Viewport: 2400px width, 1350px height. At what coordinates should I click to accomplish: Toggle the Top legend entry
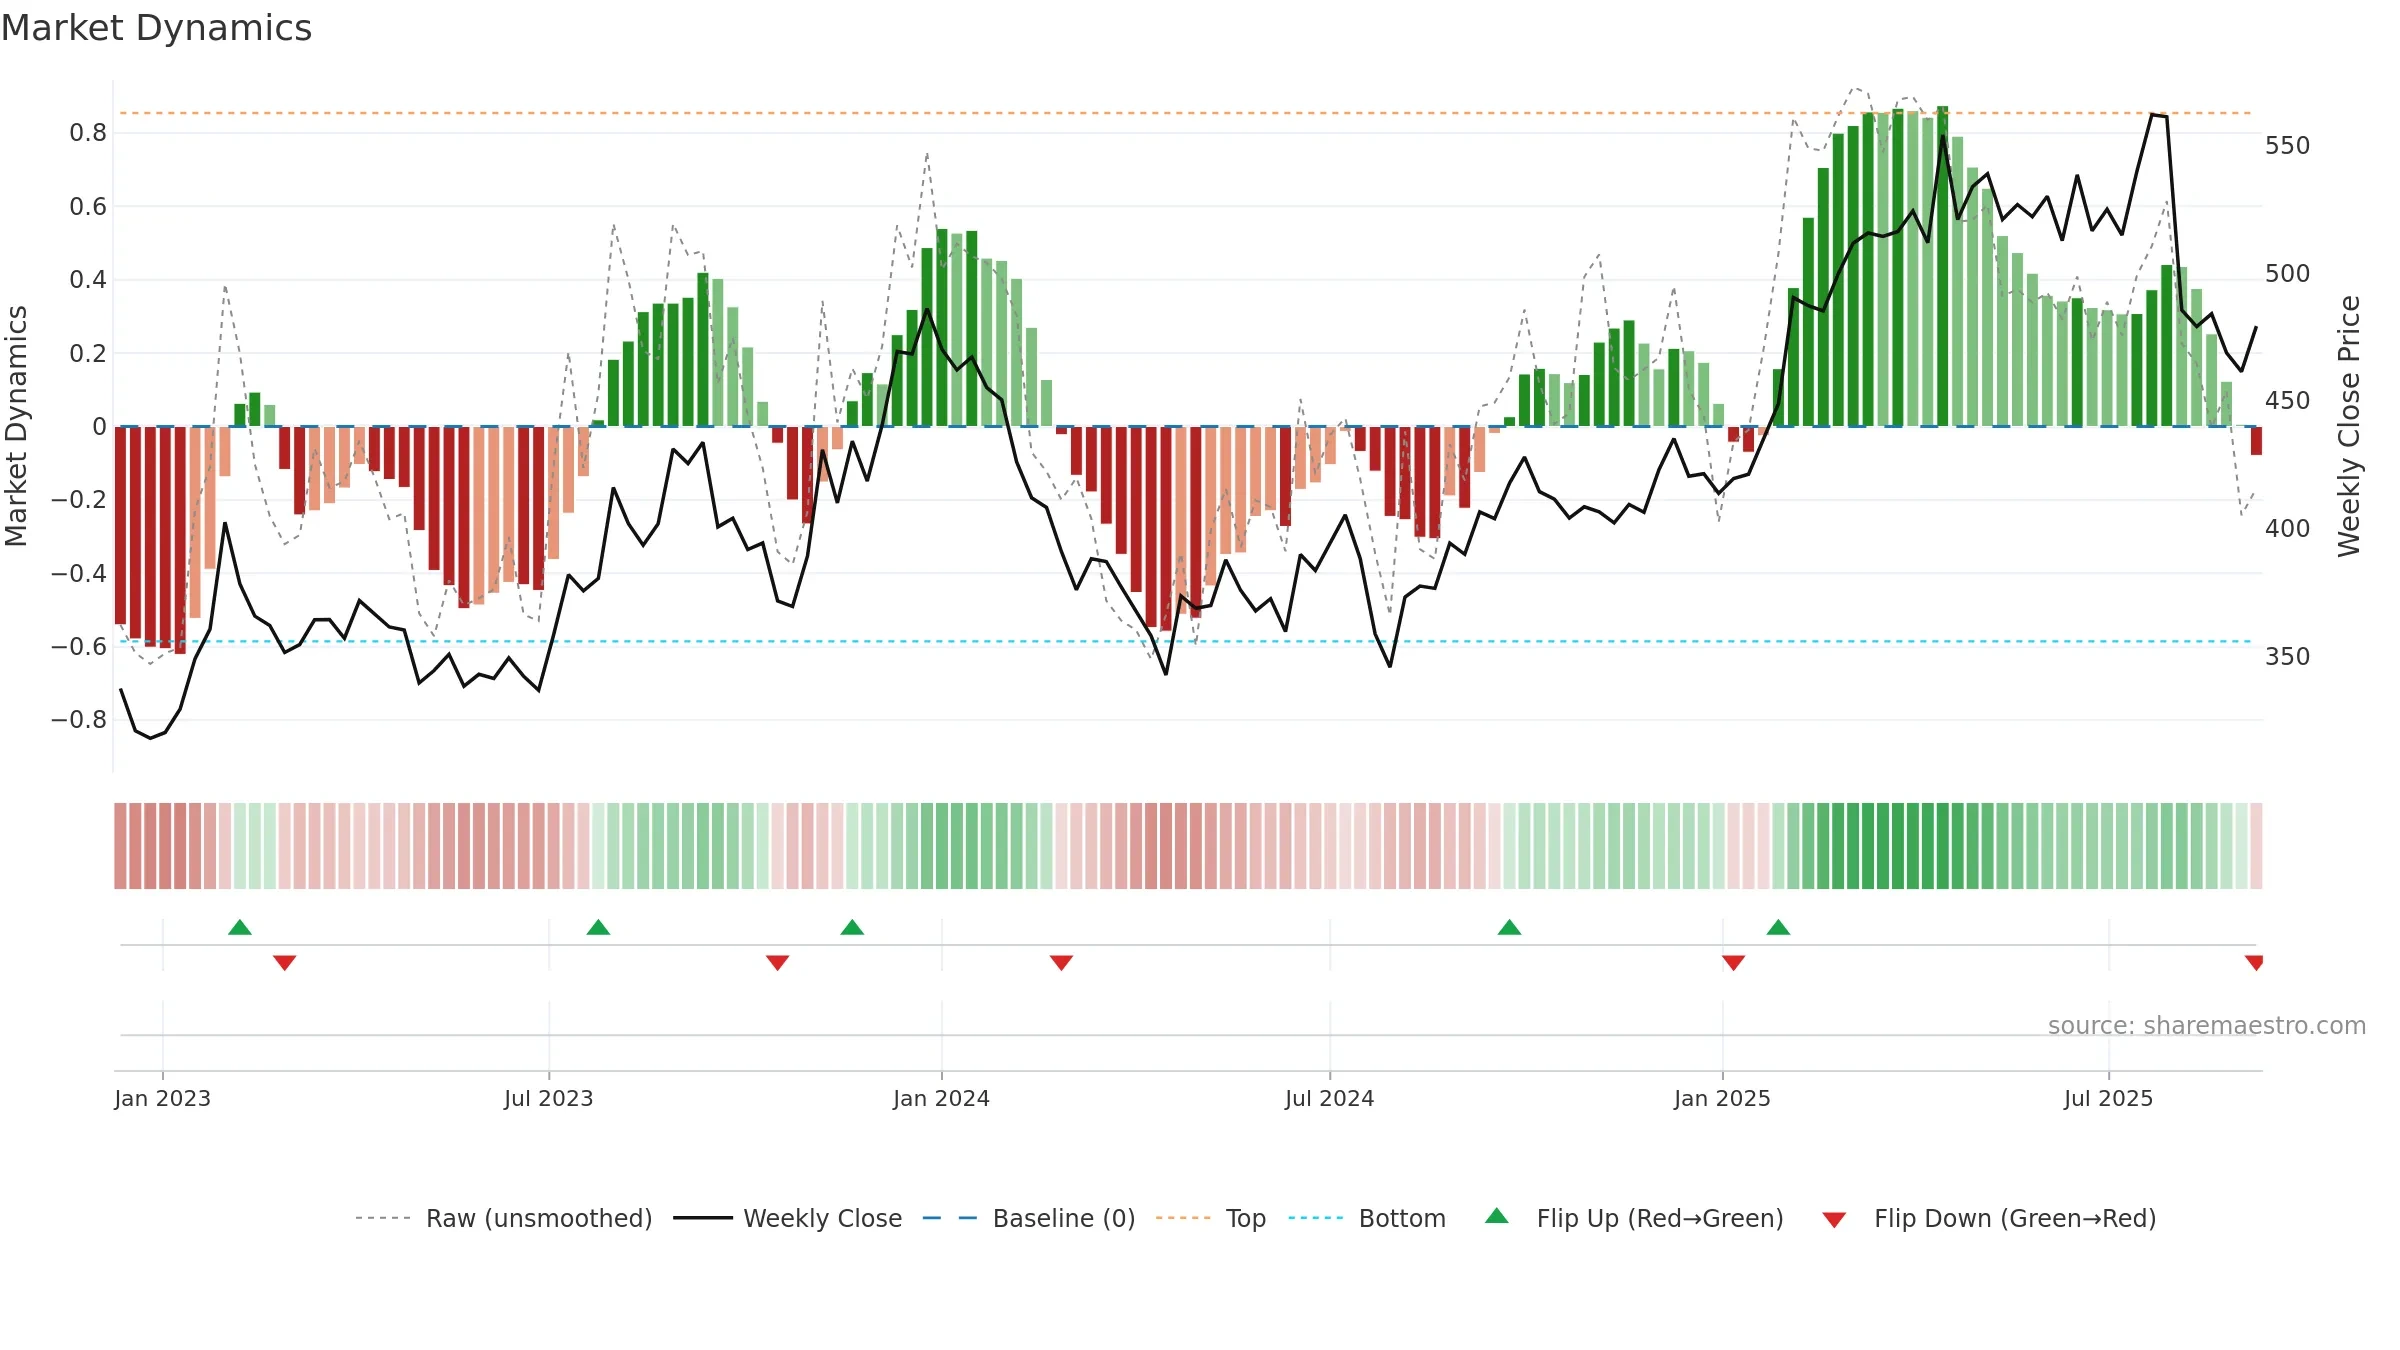tap(1211, 1218)
